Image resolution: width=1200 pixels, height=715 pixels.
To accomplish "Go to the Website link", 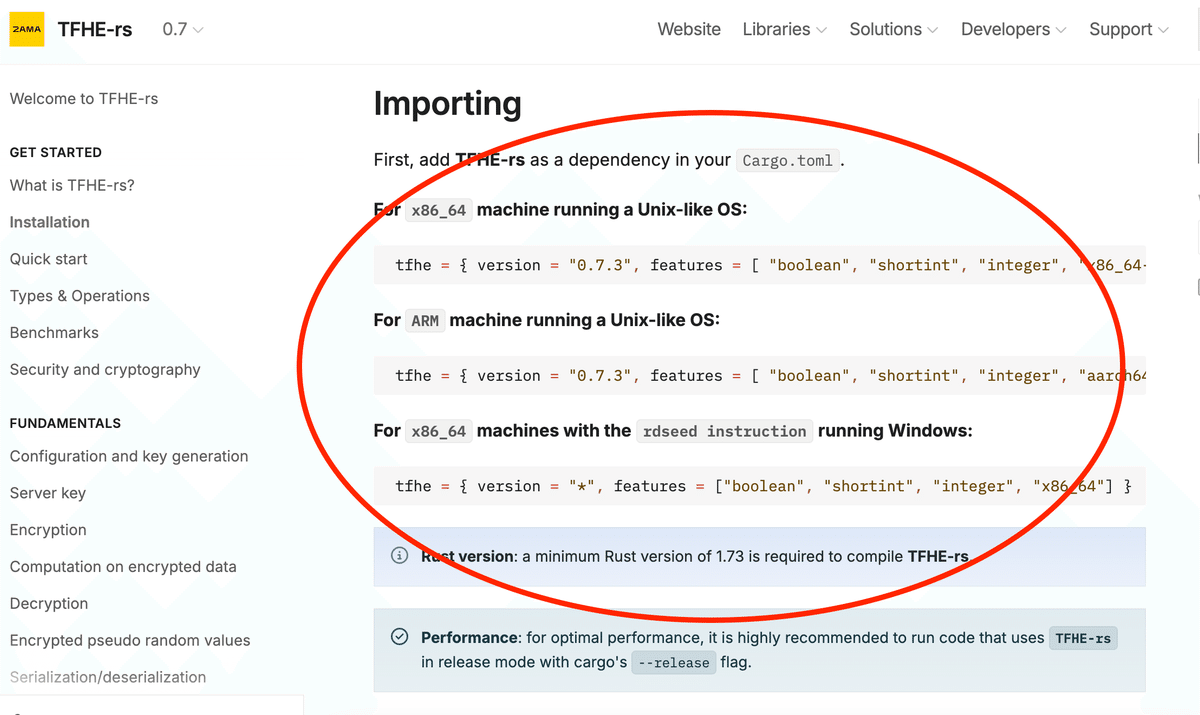I will click(x=689, y=30).
